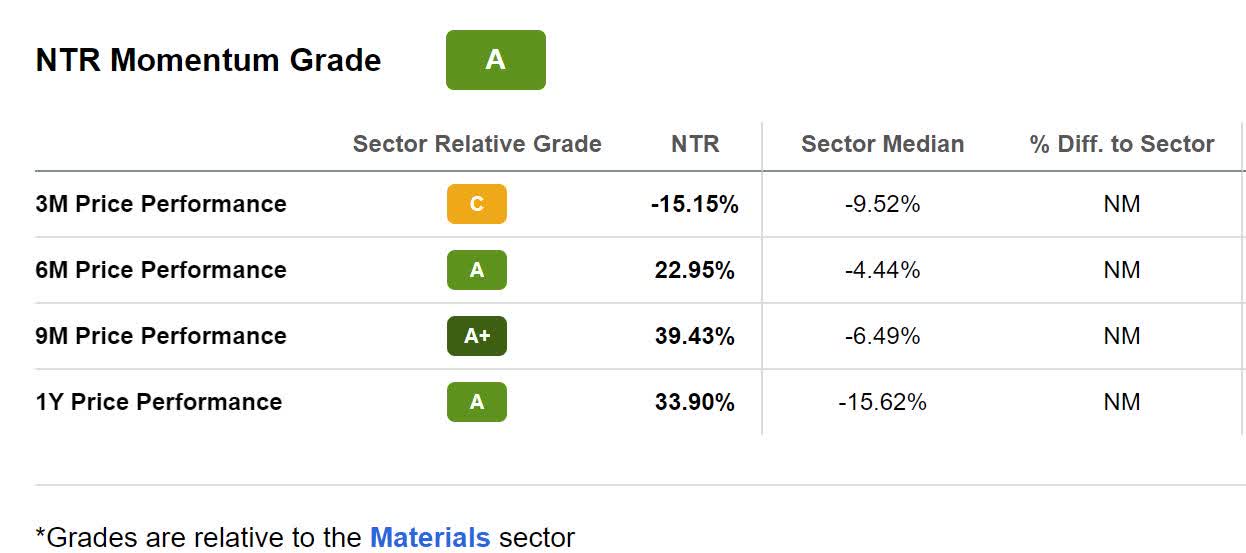Select the 1Y Price Performance row label
Image resolution: width=1246 pixels, height=553 pixels.
159,402
